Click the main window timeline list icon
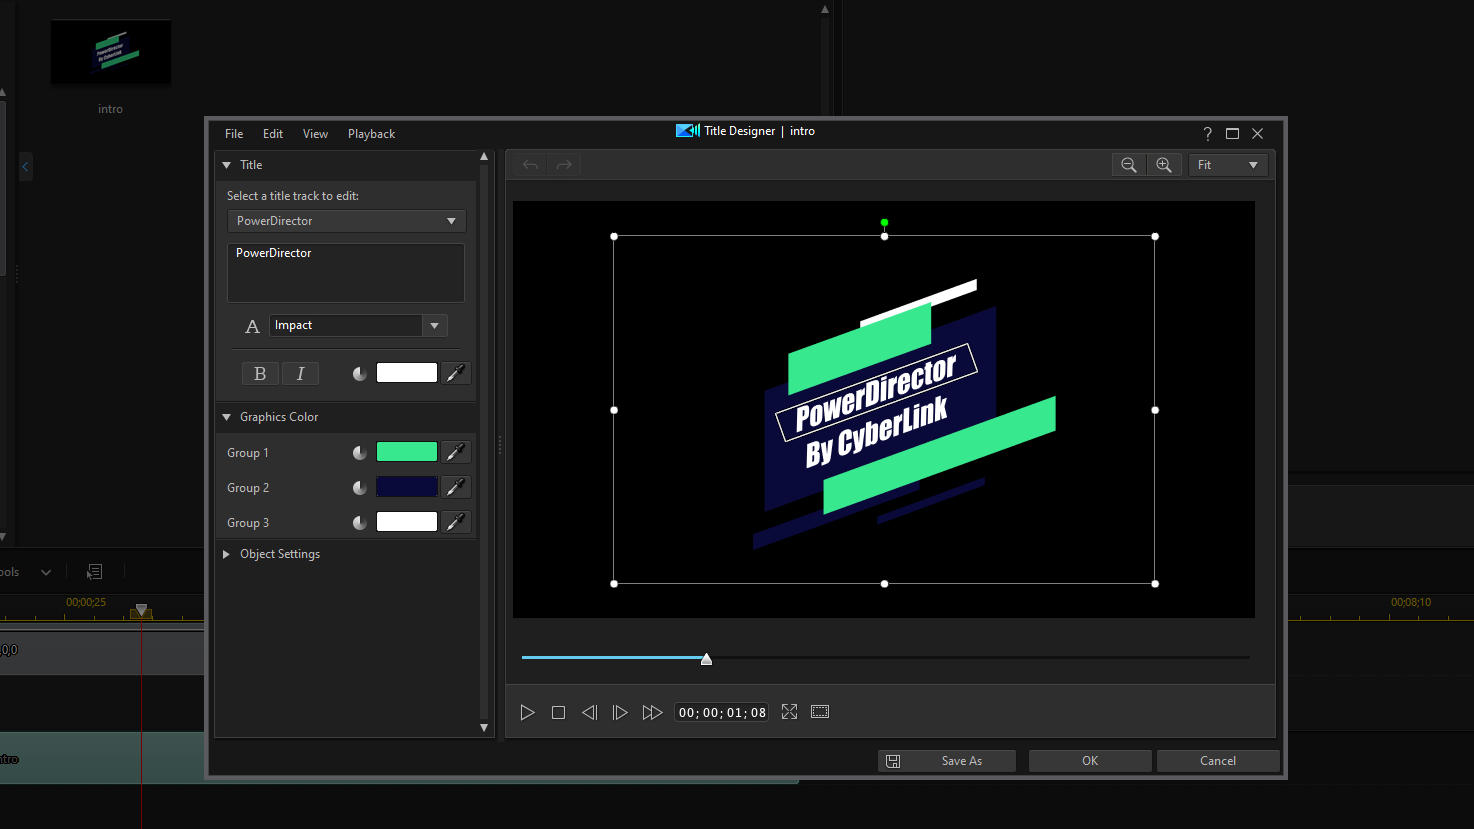Viewport: 1474px width, 829px height. (x=95, y=572)
